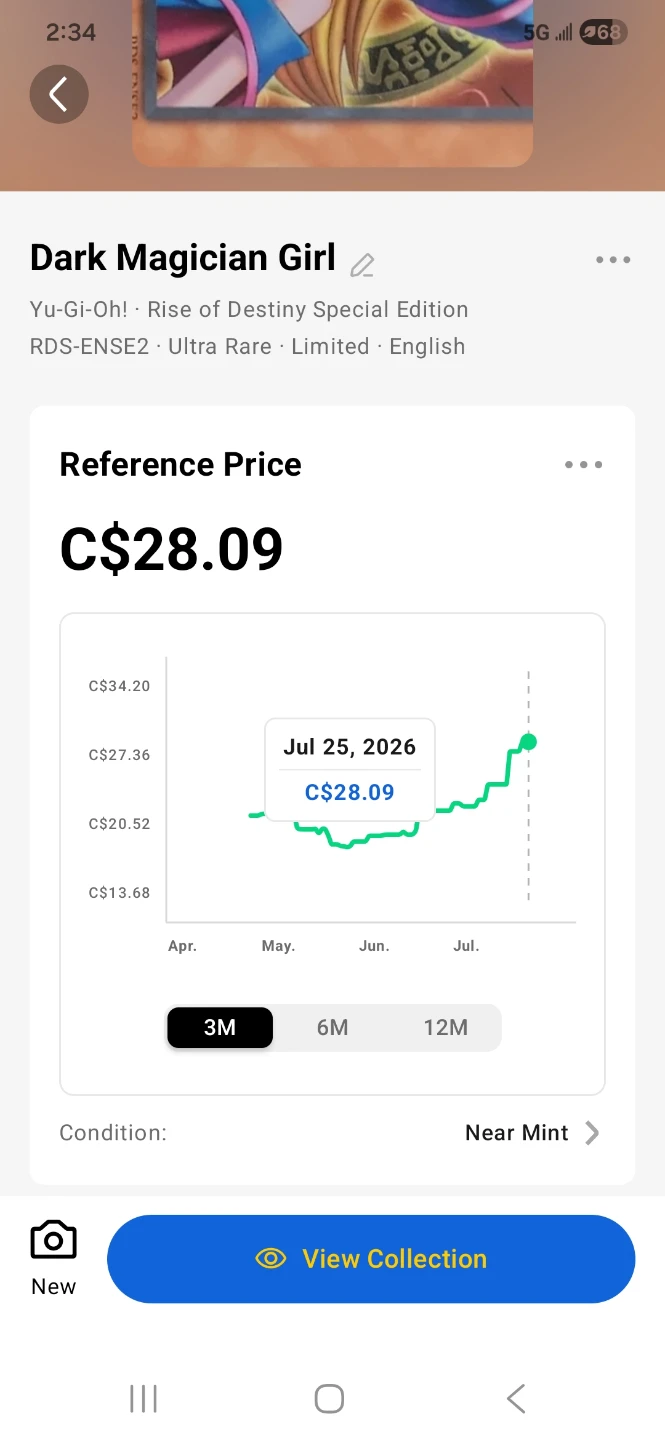Tap Android home button
665x1440 pixels.
(329, 1399)
